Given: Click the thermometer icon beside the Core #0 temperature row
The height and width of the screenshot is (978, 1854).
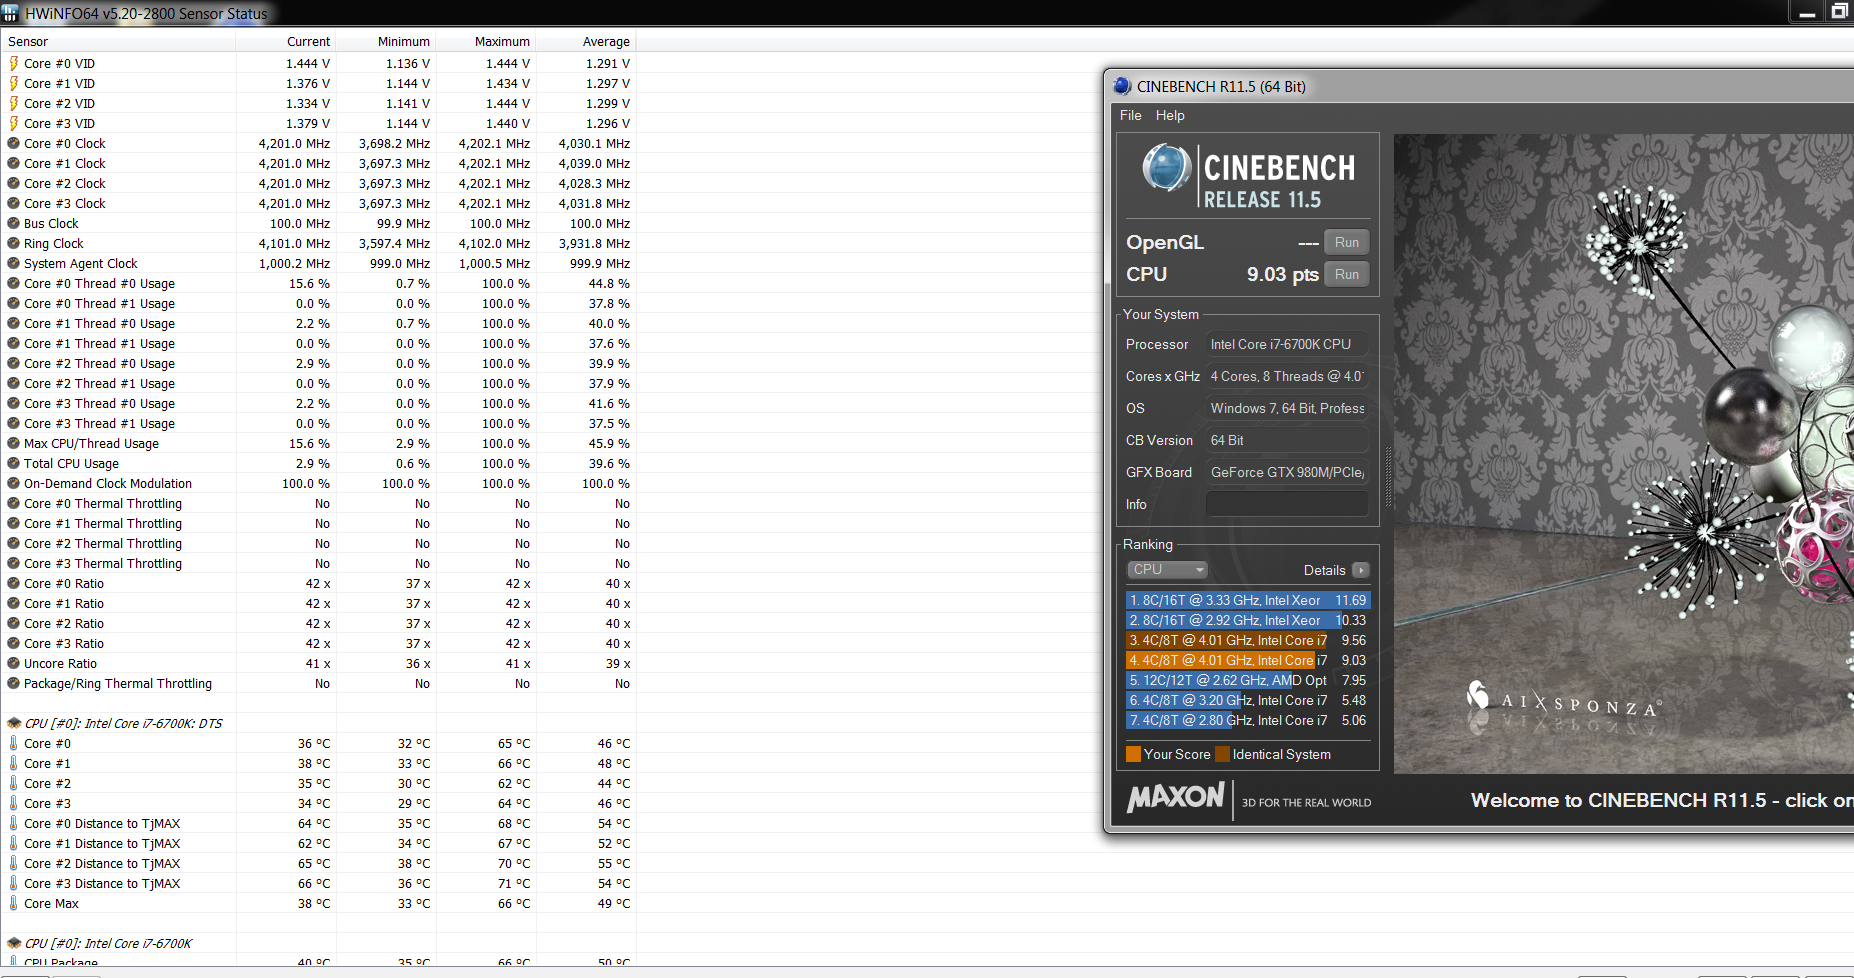Looking at the screenshot, I should click(14, 743).
